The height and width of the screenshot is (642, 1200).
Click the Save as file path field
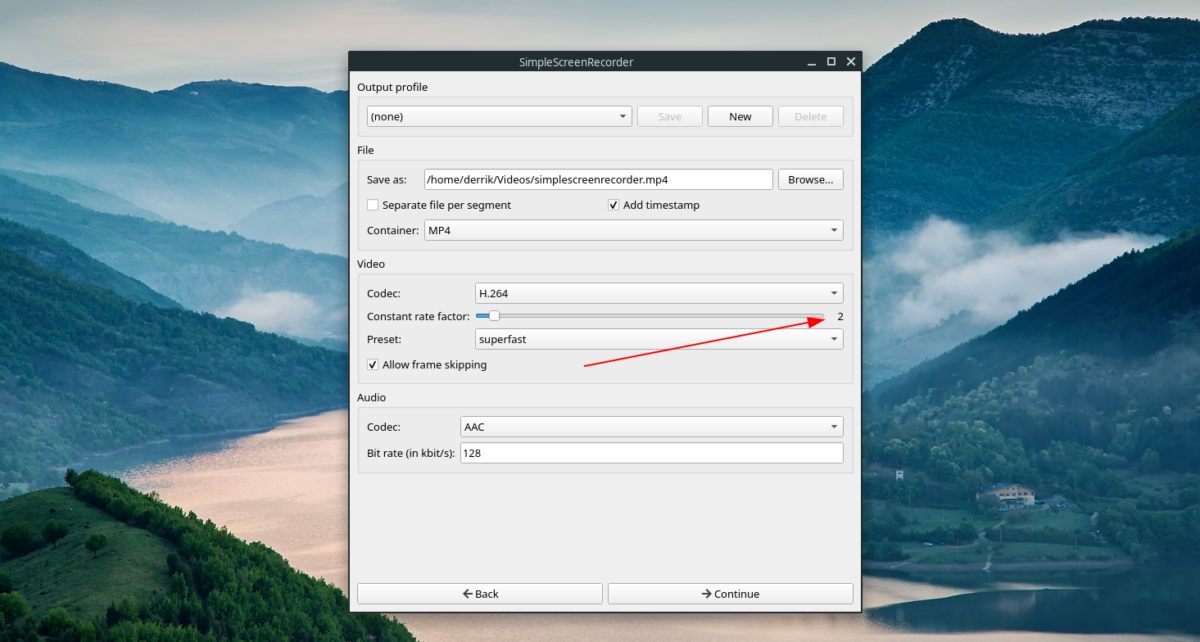[598, 180]
